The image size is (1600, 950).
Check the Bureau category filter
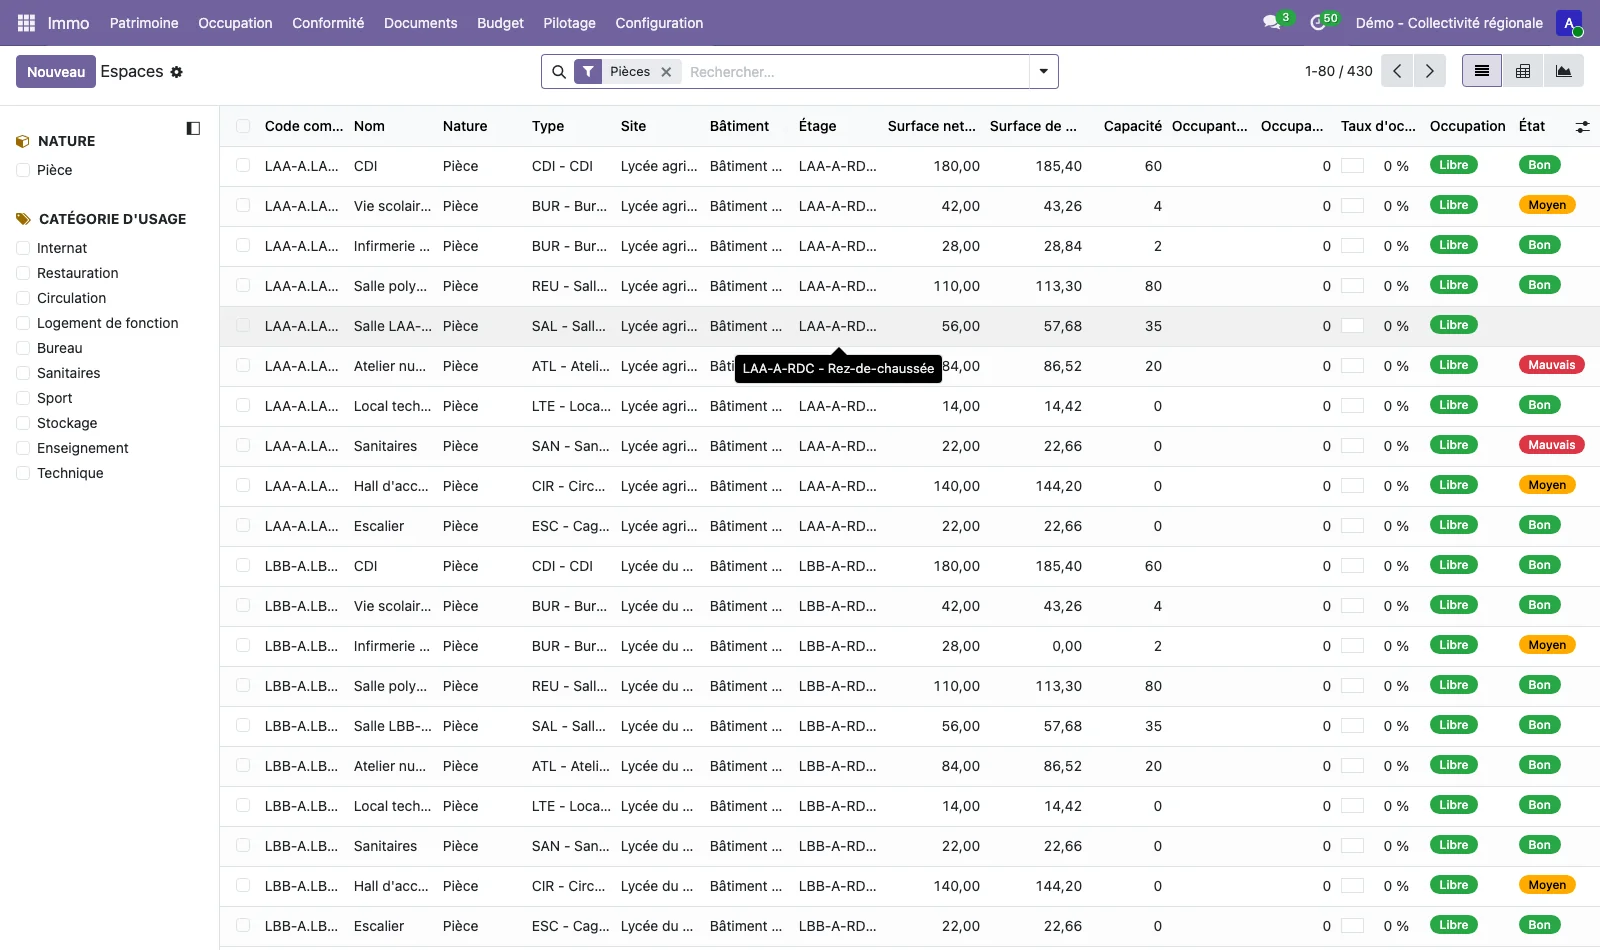point(23,348)
